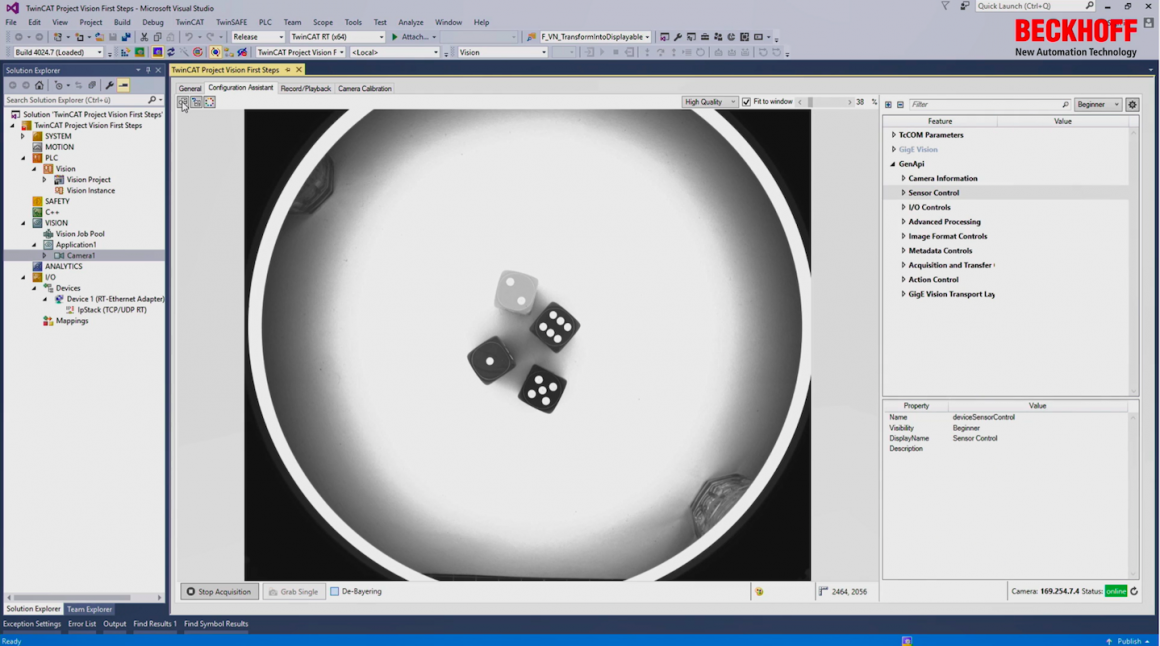
Task: Click the feature Filter input field
Action: (989, 104)
